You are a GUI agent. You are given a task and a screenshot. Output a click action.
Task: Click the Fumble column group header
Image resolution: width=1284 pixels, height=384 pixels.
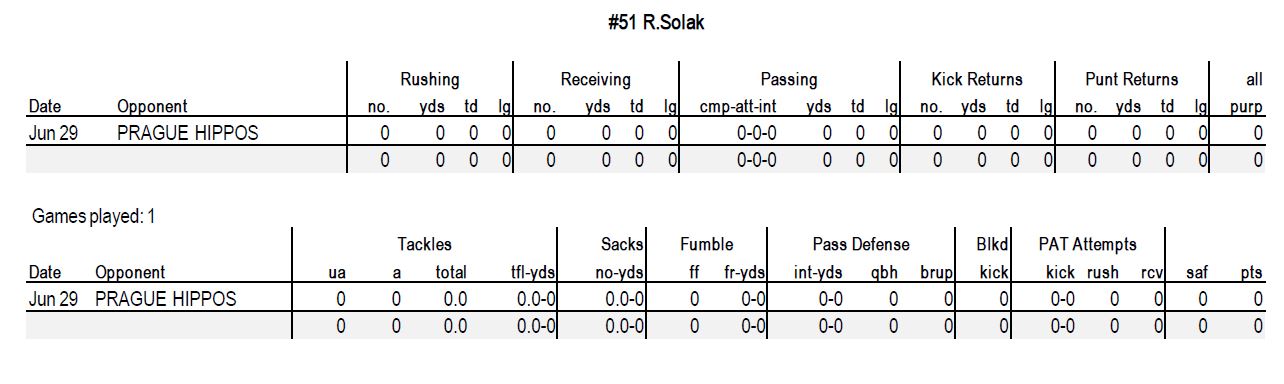(707, 245)
